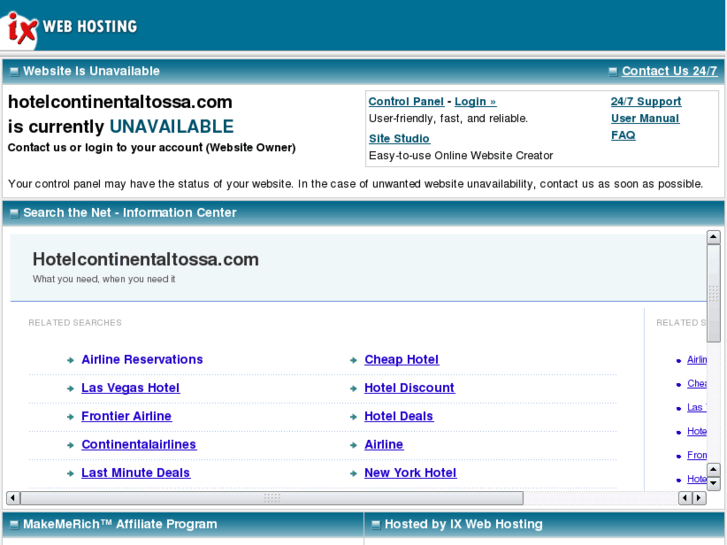Open the Last Minute Deals link
Screen dimensions: 727x545
[x=135, y=473]
